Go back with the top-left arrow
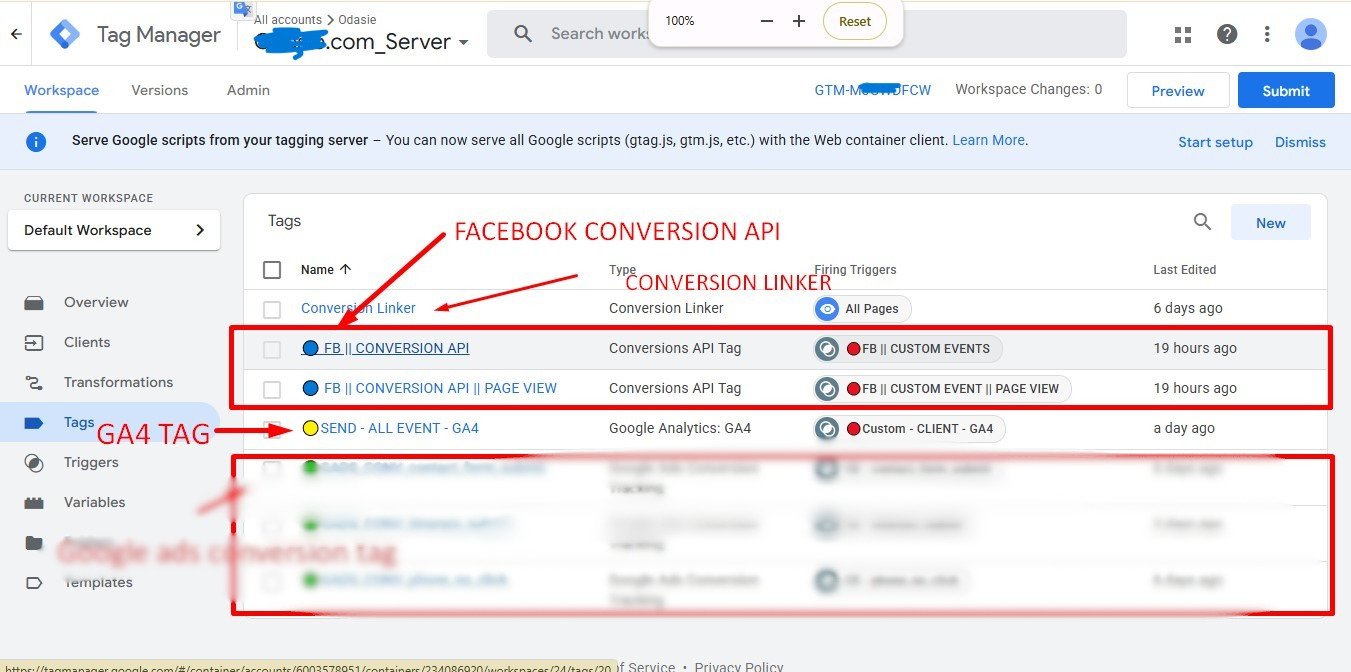 click(16, 34)
